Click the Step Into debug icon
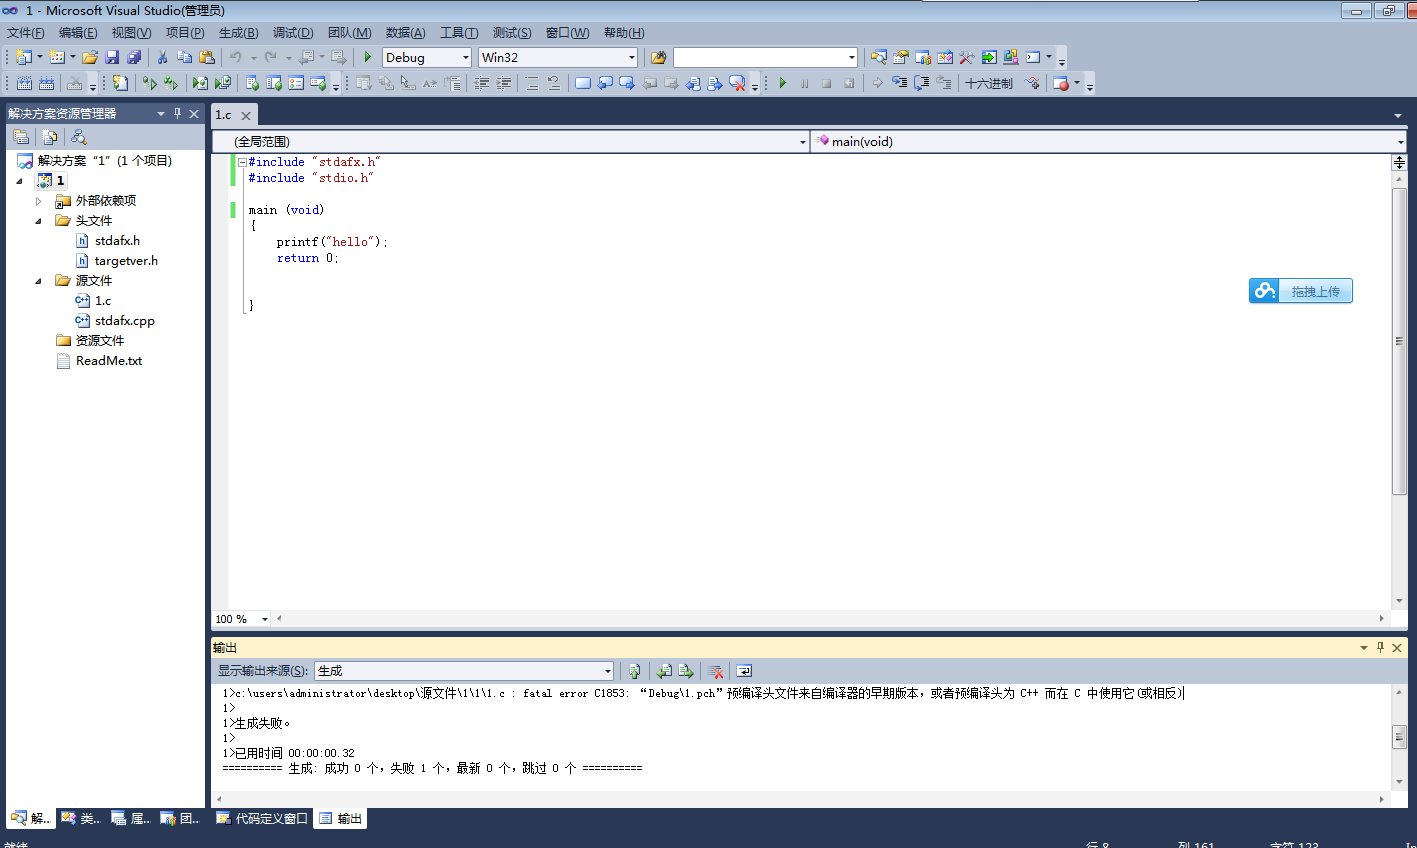The image size is (1417, 848). 899,83
